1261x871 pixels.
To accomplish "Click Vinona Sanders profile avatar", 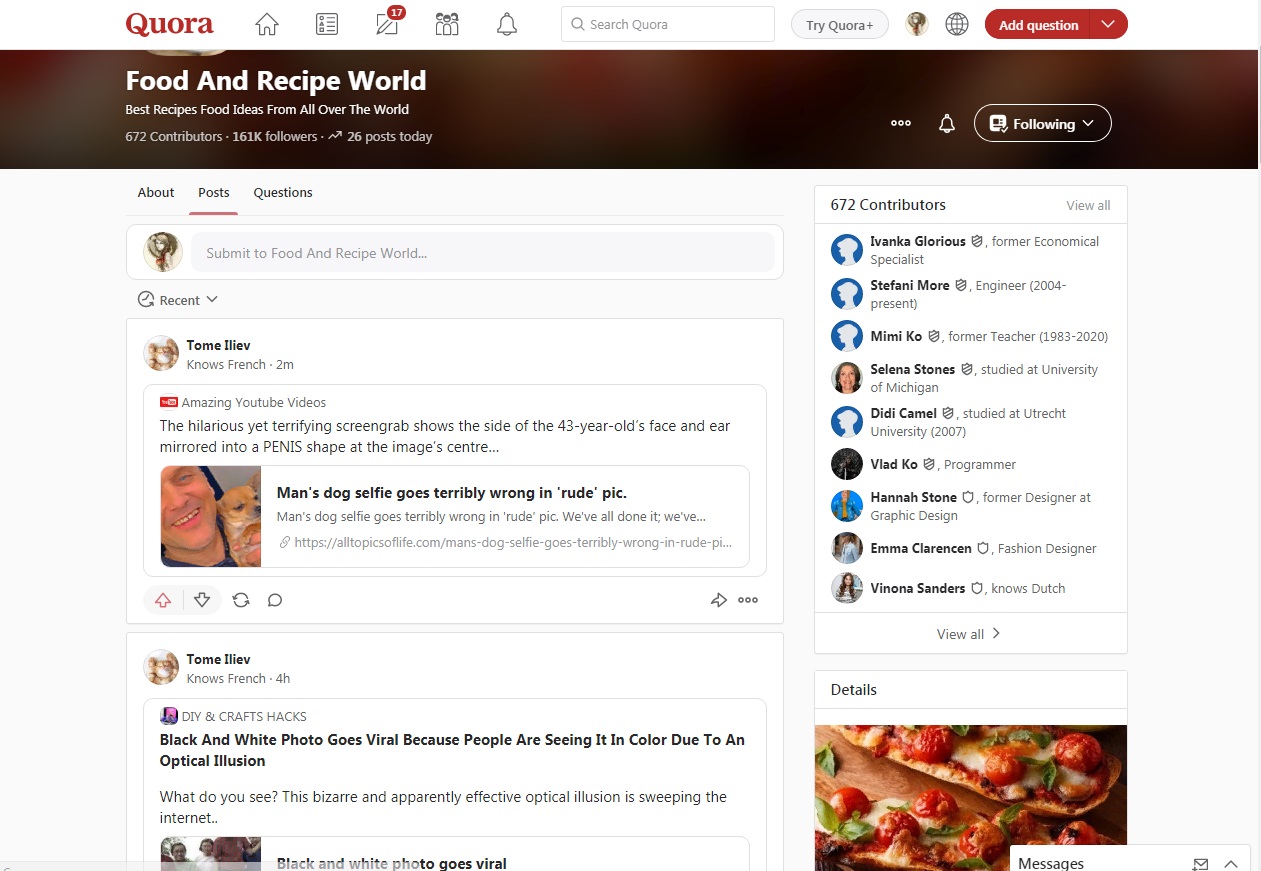I will tap(847, 588).
